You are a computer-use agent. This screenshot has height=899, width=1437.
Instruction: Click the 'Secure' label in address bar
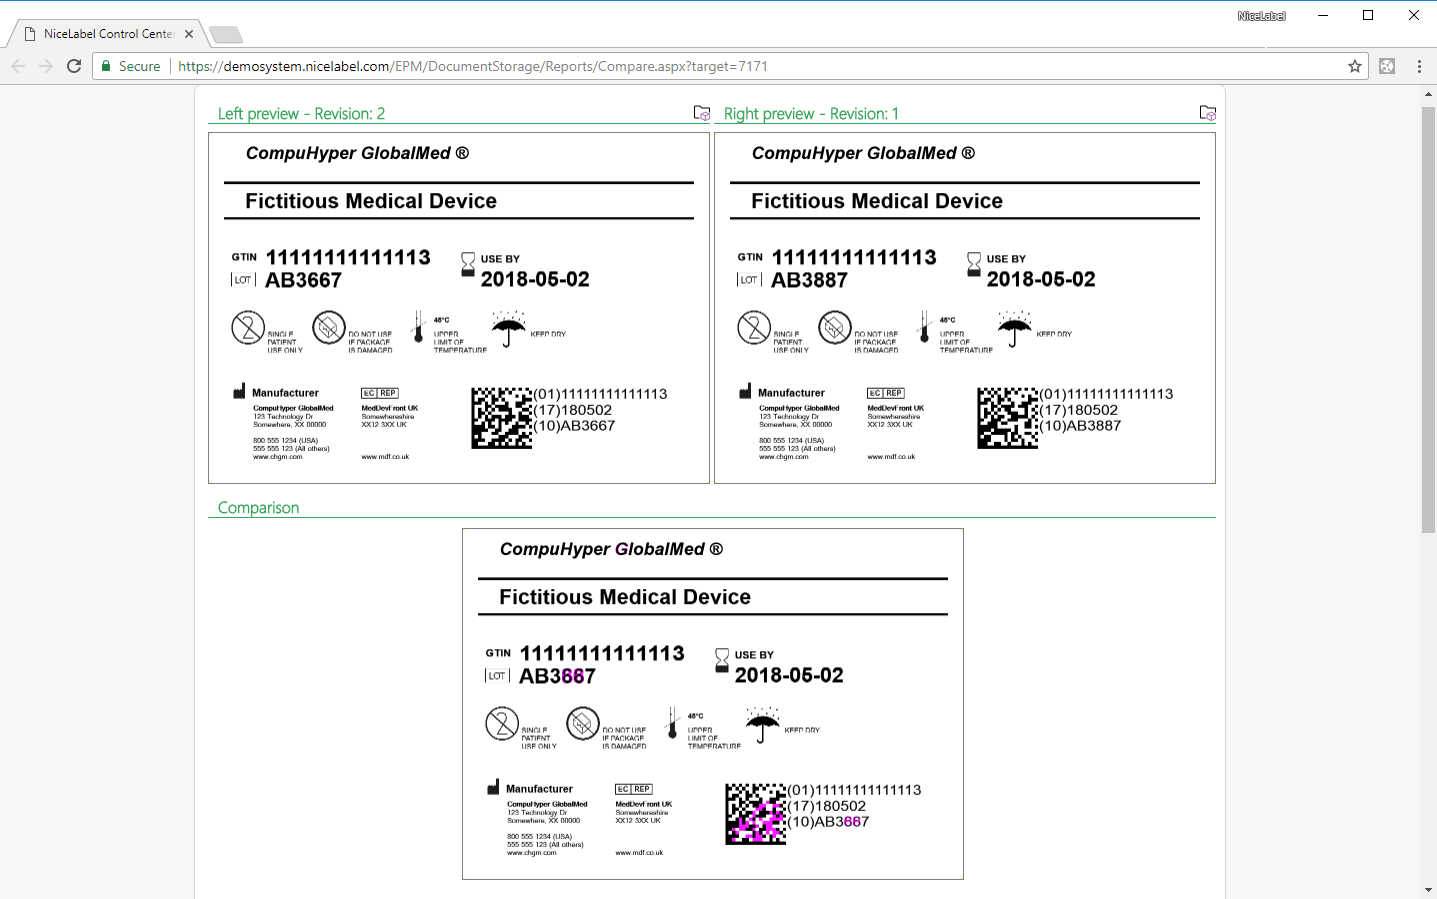(139, 66)
